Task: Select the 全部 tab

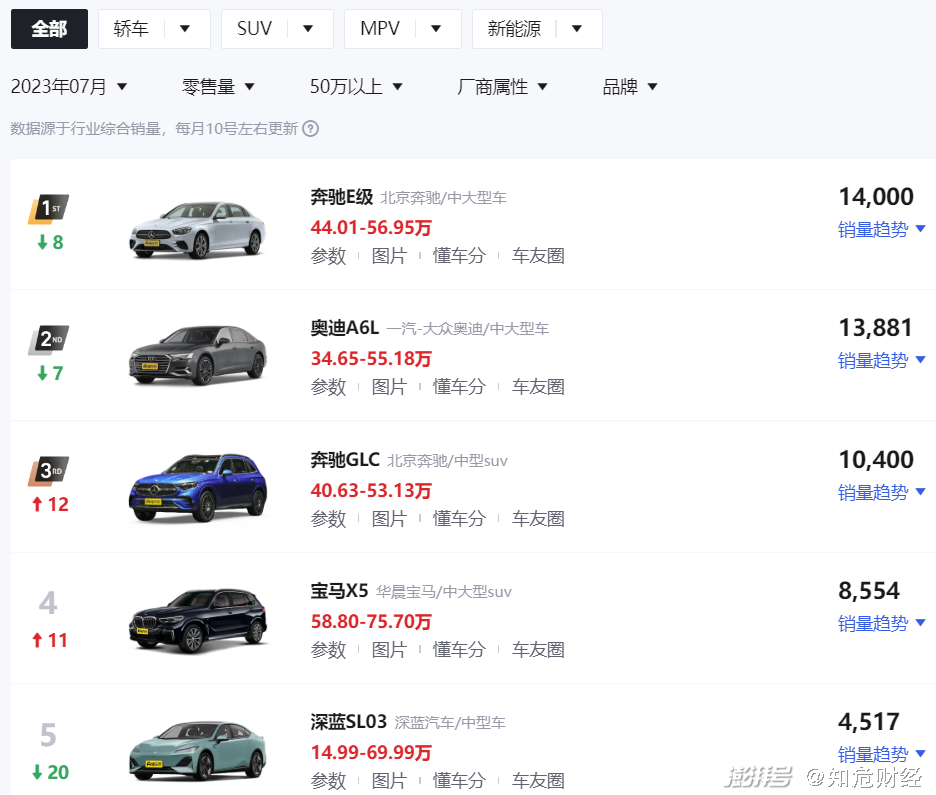Action: pos(49,29)
